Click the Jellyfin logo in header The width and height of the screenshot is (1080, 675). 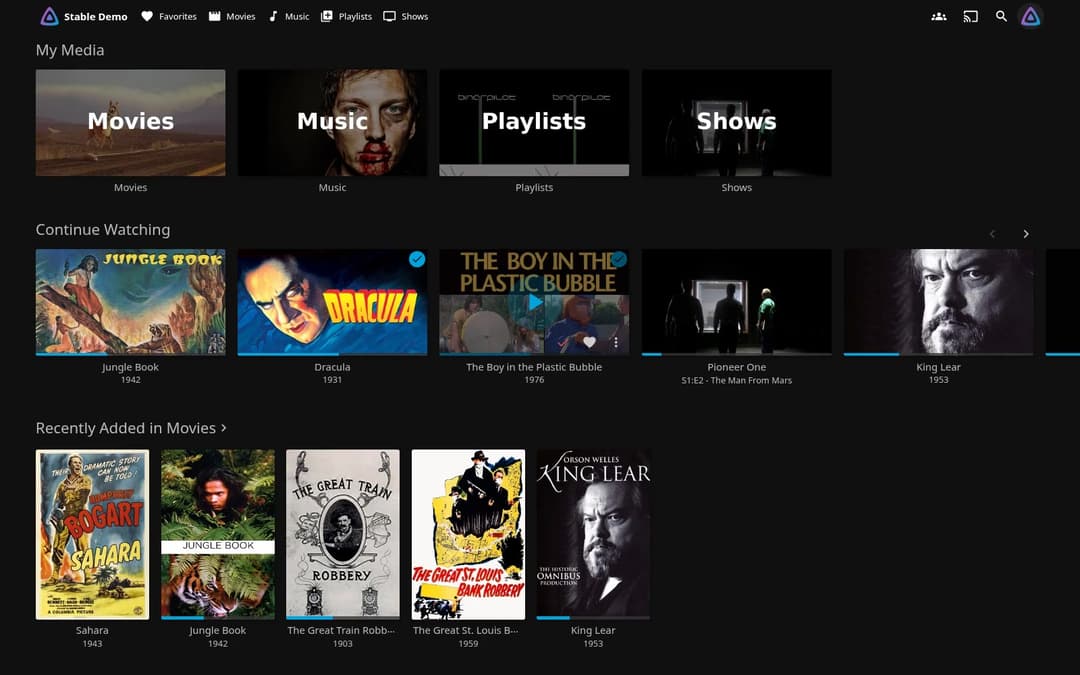49,16
